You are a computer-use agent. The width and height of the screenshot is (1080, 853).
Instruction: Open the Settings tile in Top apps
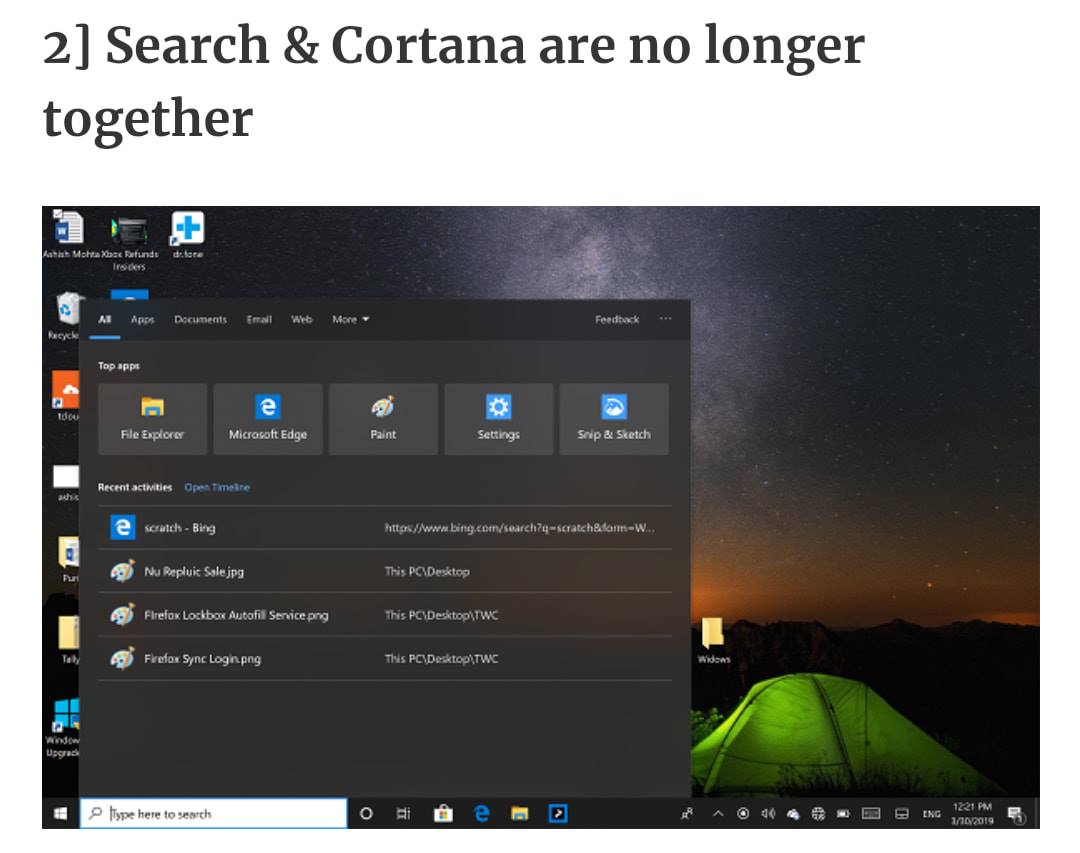tap(499, 419)
